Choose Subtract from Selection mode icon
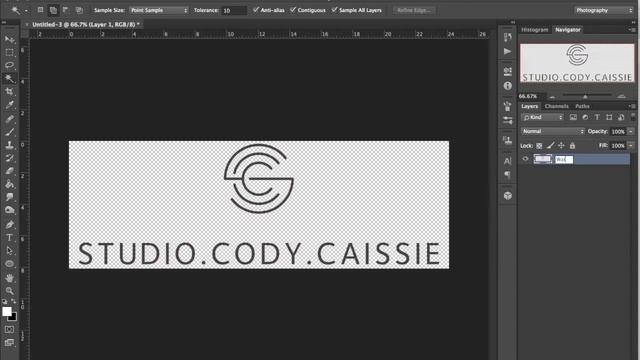 [x=66, y=10]
